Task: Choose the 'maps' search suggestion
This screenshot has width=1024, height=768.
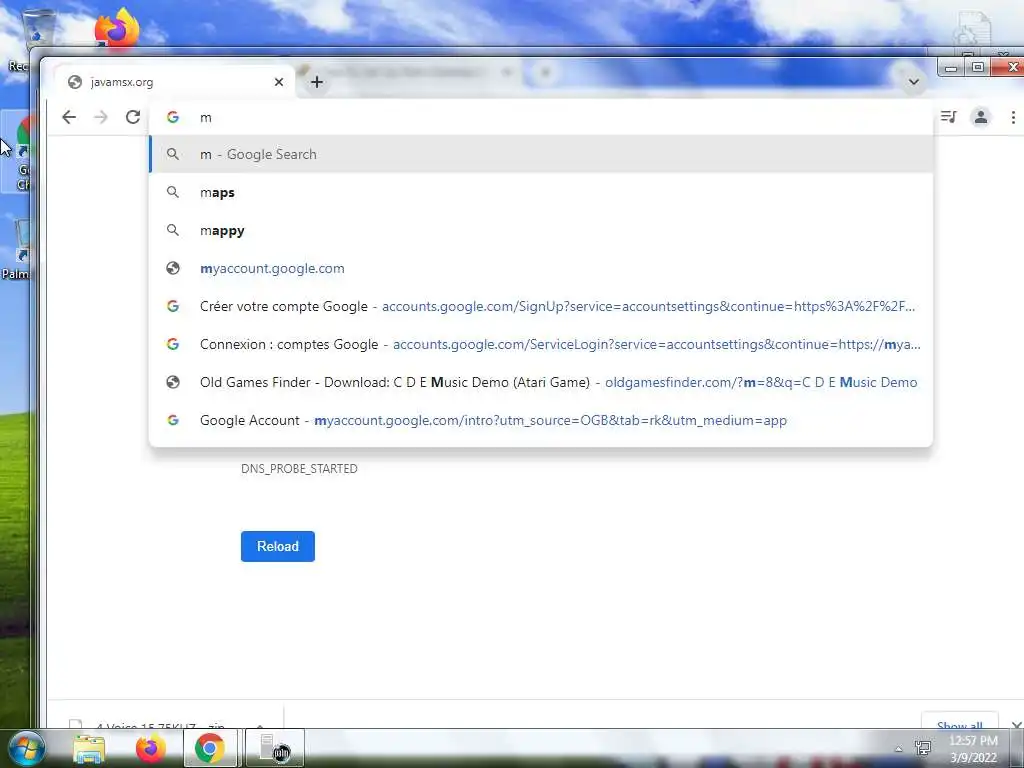Action: [x=541, y=193]
